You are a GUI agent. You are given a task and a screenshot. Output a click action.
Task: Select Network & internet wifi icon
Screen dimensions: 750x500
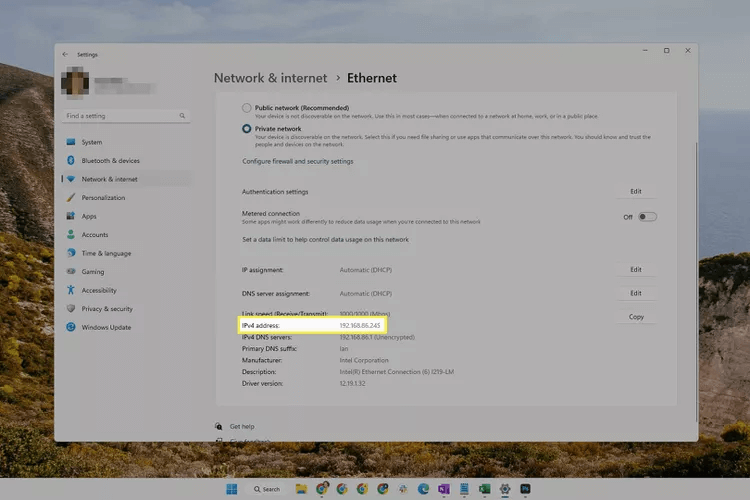coord(71,179)
